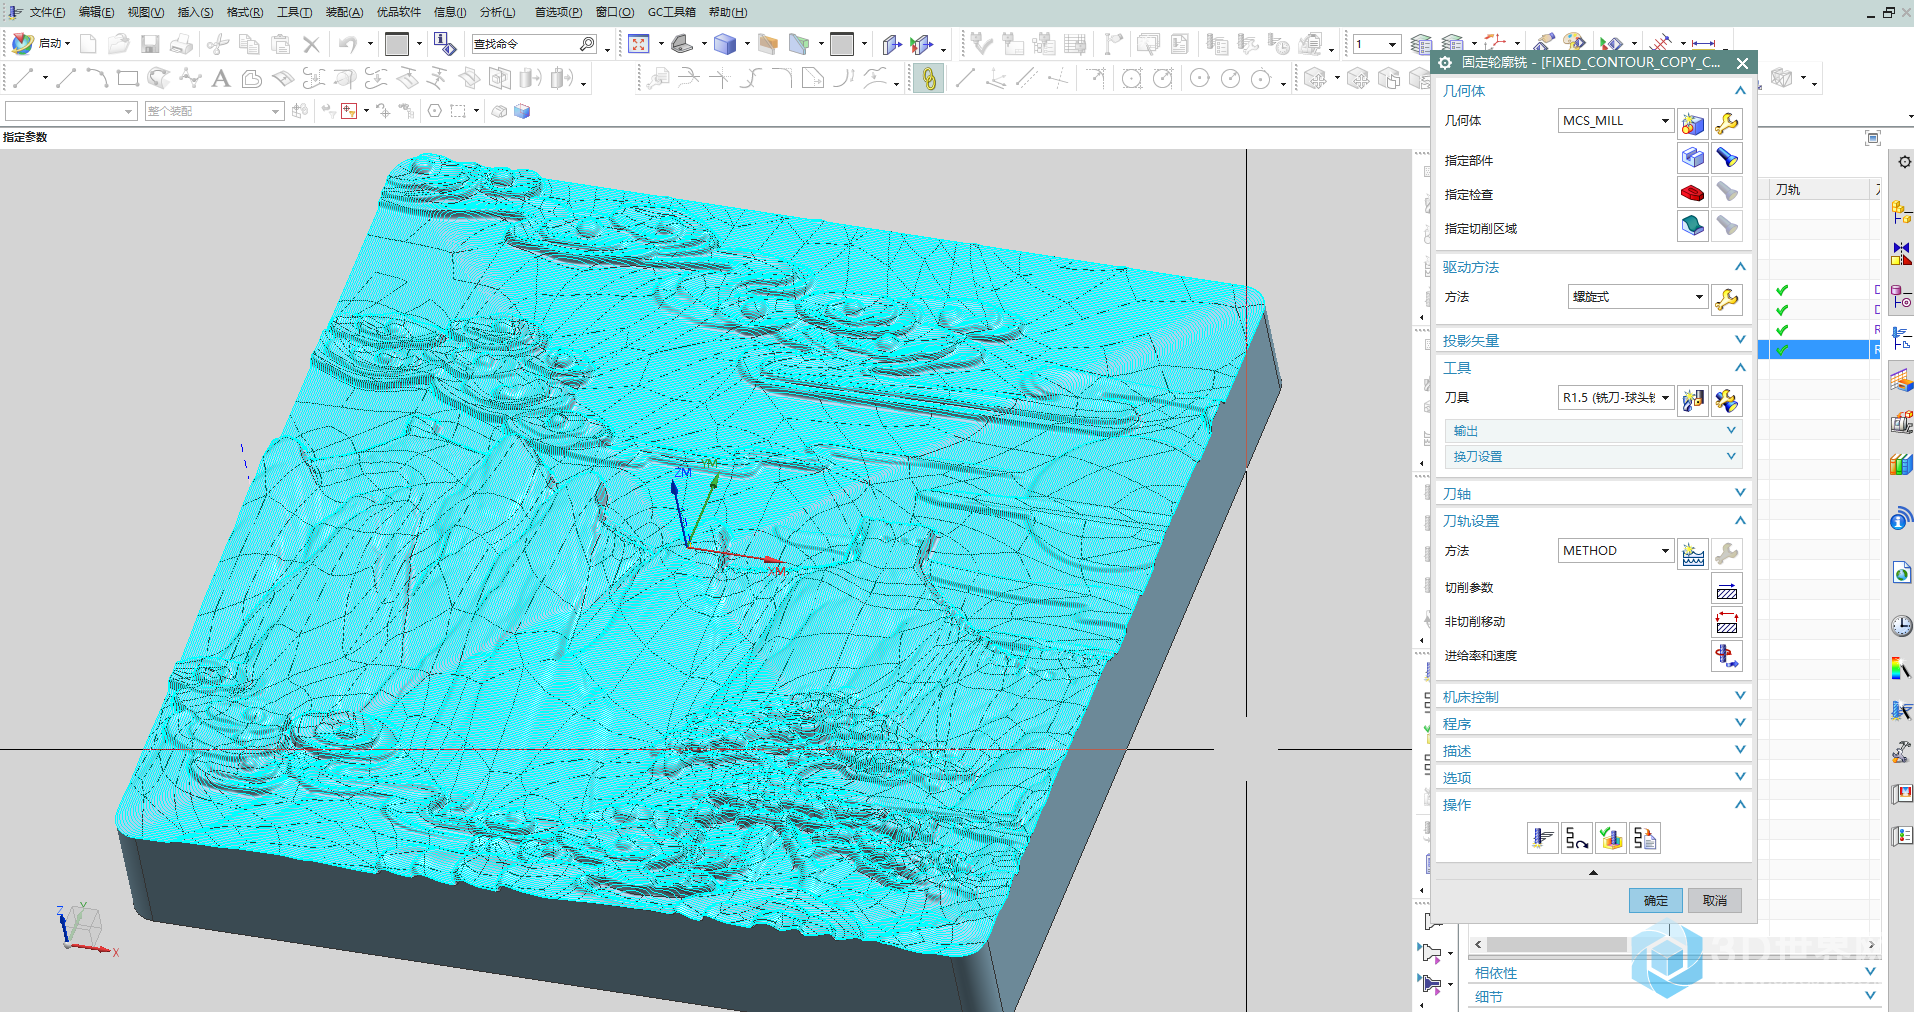This screenshot has height=1012, width=1914.
Task: Click the text 'A' tool icon
Action: pyautogui.click(x=221, y=78)
